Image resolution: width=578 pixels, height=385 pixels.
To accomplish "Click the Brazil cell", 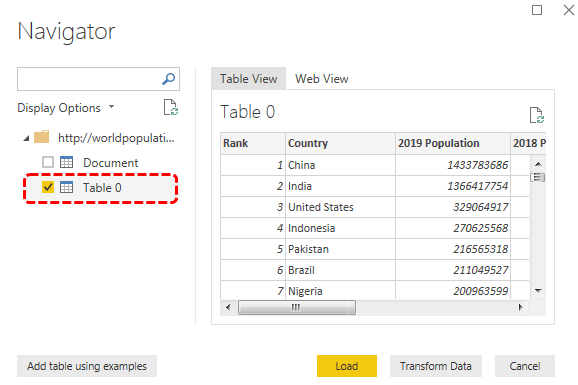I will point(340,270).
